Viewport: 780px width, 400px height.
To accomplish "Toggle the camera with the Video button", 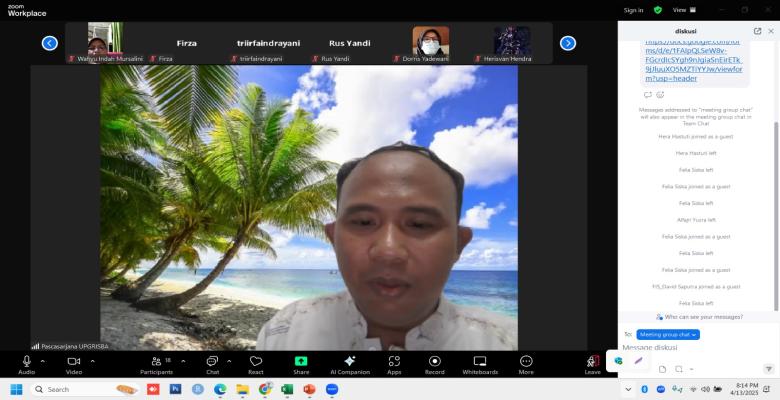I will click(73, 363).
